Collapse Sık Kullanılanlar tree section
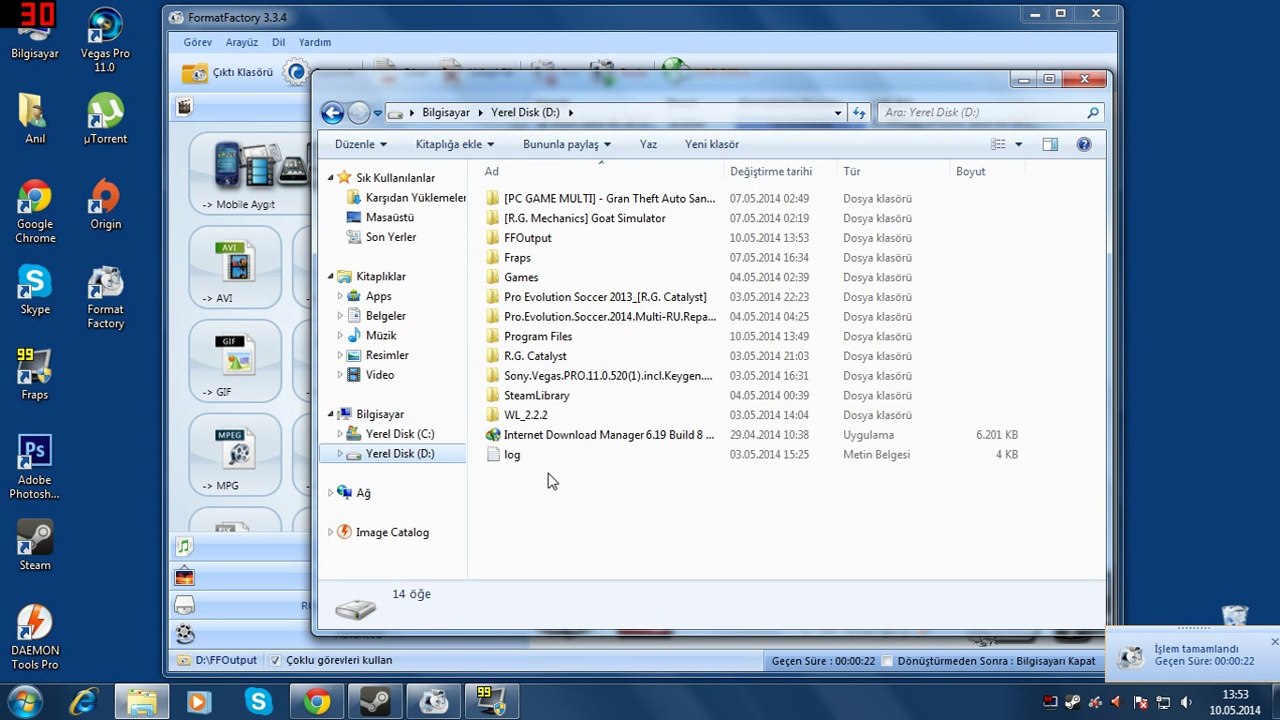This screenshot has width=1280, height=720. point(331,177)
